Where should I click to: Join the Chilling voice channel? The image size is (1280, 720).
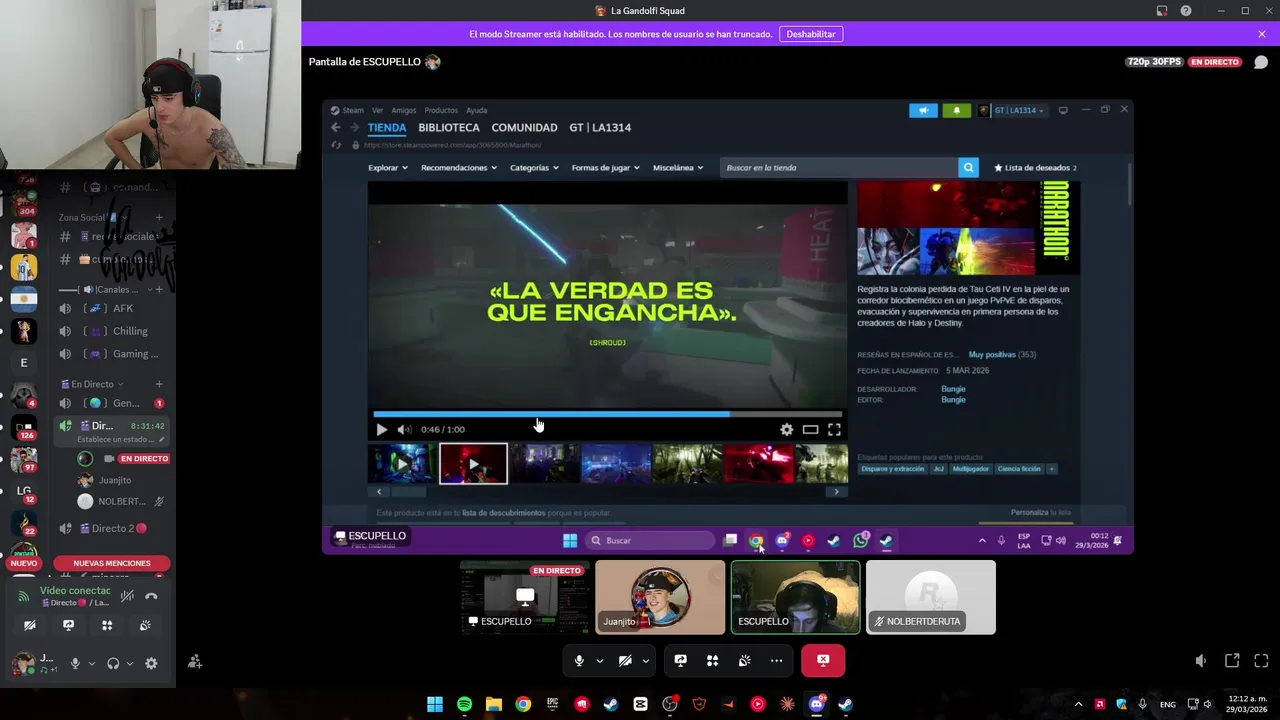coord(110,331)
